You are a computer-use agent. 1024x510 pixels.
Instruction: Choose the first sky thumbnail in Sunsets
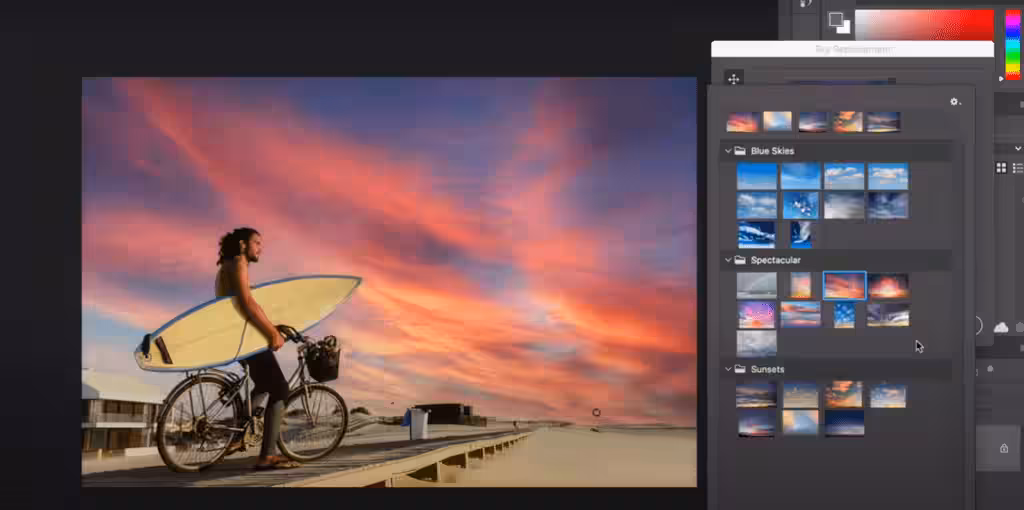[756, 395]
